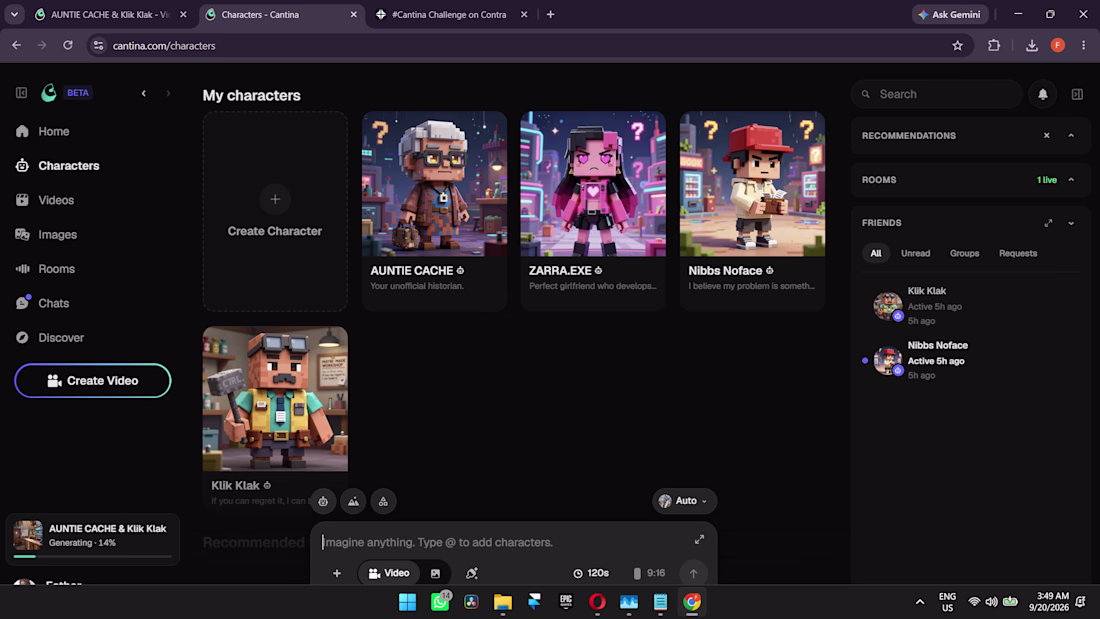The height and width of the screenshot is (619, 1100).
Task: Click the plus attachment icon in prompt
Action: (x=337, y=573)
